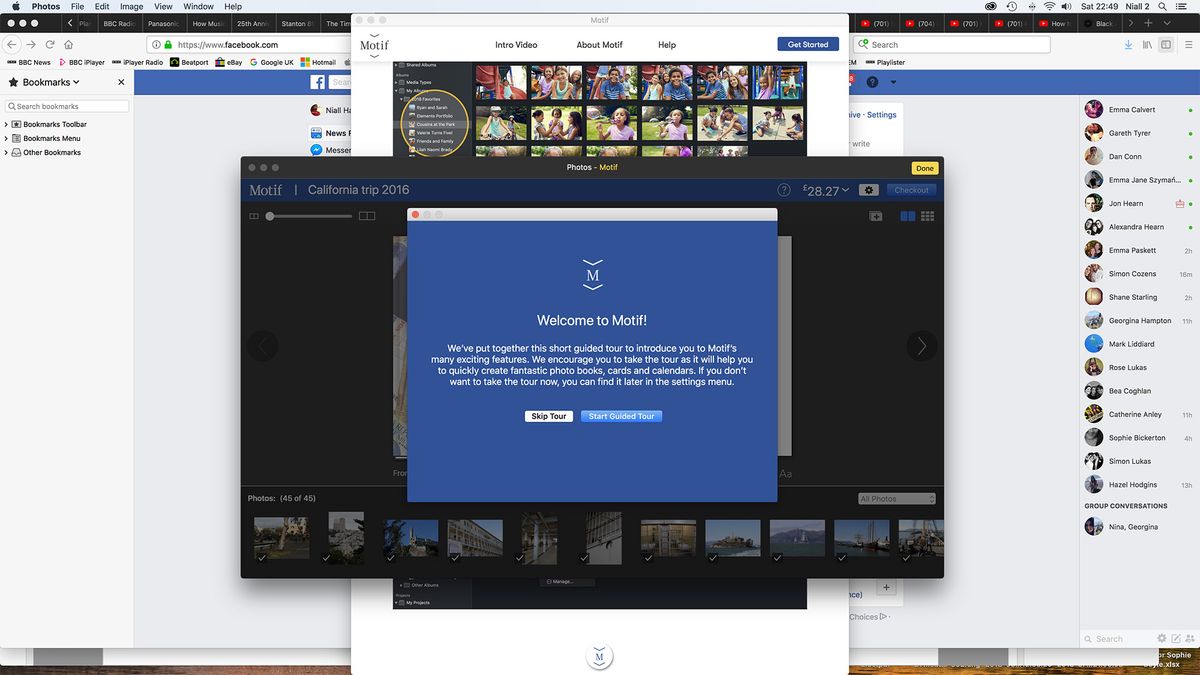Switch to grid overview icon in Motif

pos(928,216)
